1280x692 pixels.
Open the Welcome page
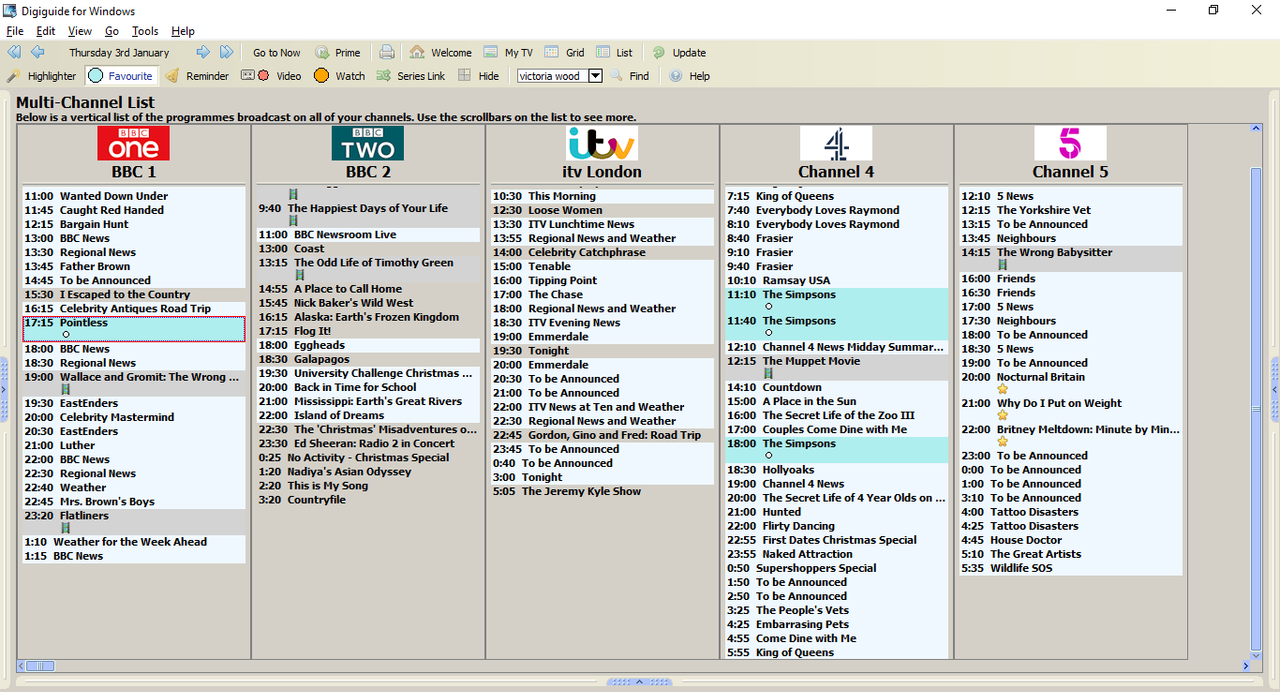(440, 53)
